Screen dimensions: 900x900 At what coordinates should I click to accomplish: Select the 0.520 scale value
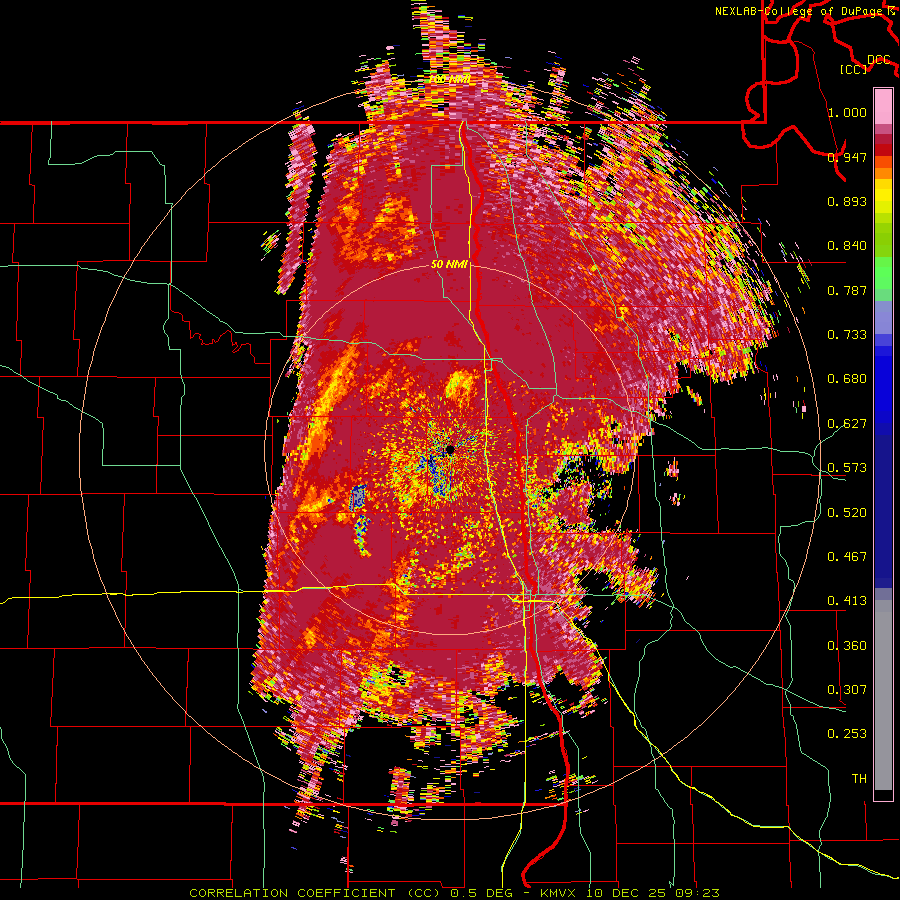click(847, 513)
